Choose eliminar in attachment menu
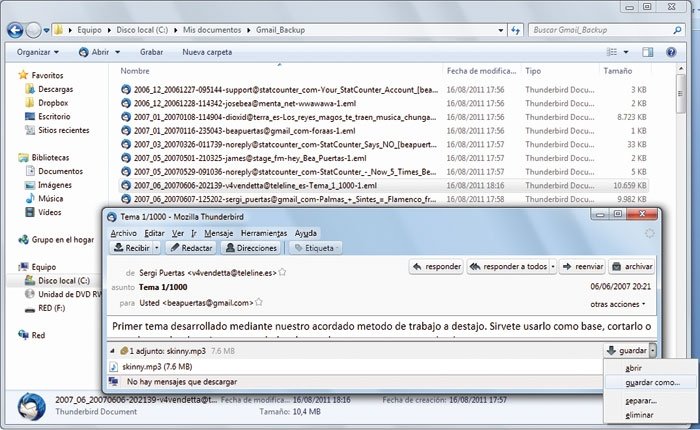This screenshot has width=700, height=430. click(639, 415)
